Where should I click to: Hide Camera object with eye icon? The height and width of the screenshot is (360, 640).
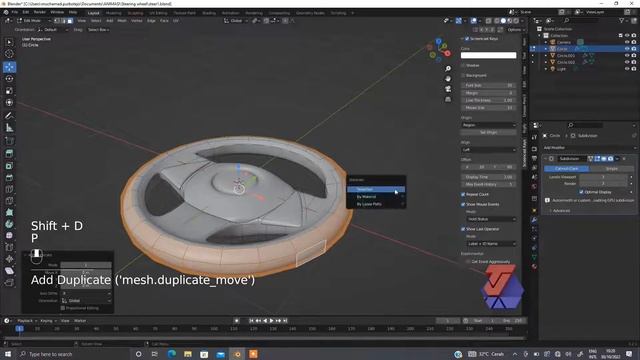pos(627,42)
